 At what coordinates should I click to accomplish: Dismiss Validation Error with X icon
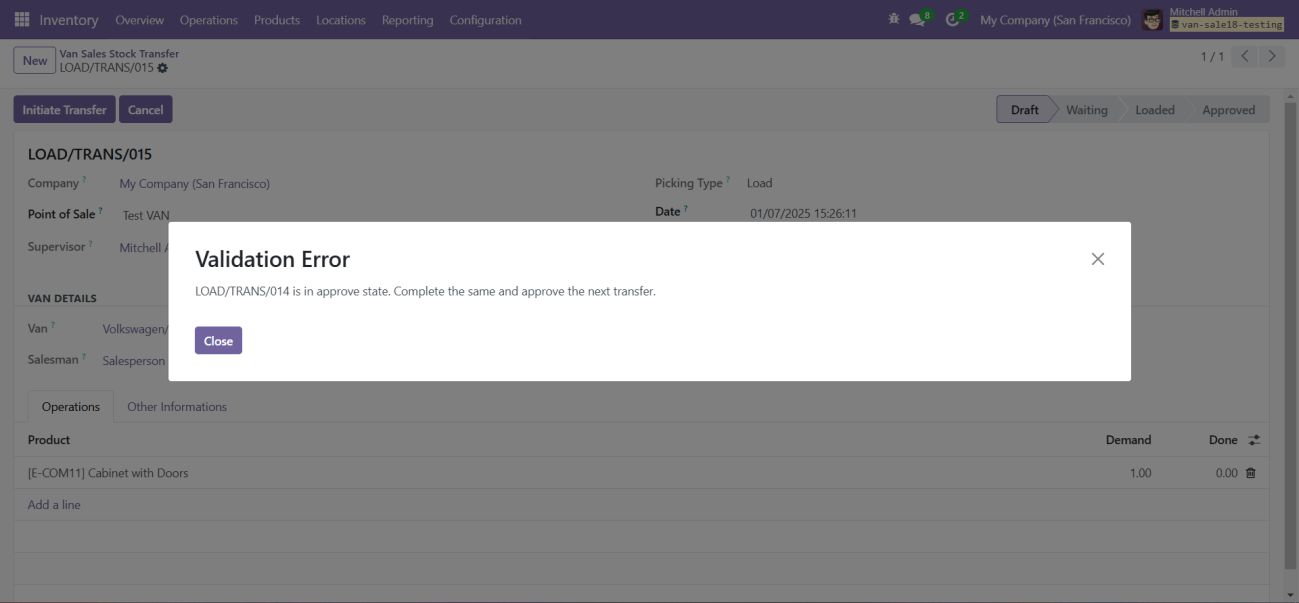click(1097, 259)
